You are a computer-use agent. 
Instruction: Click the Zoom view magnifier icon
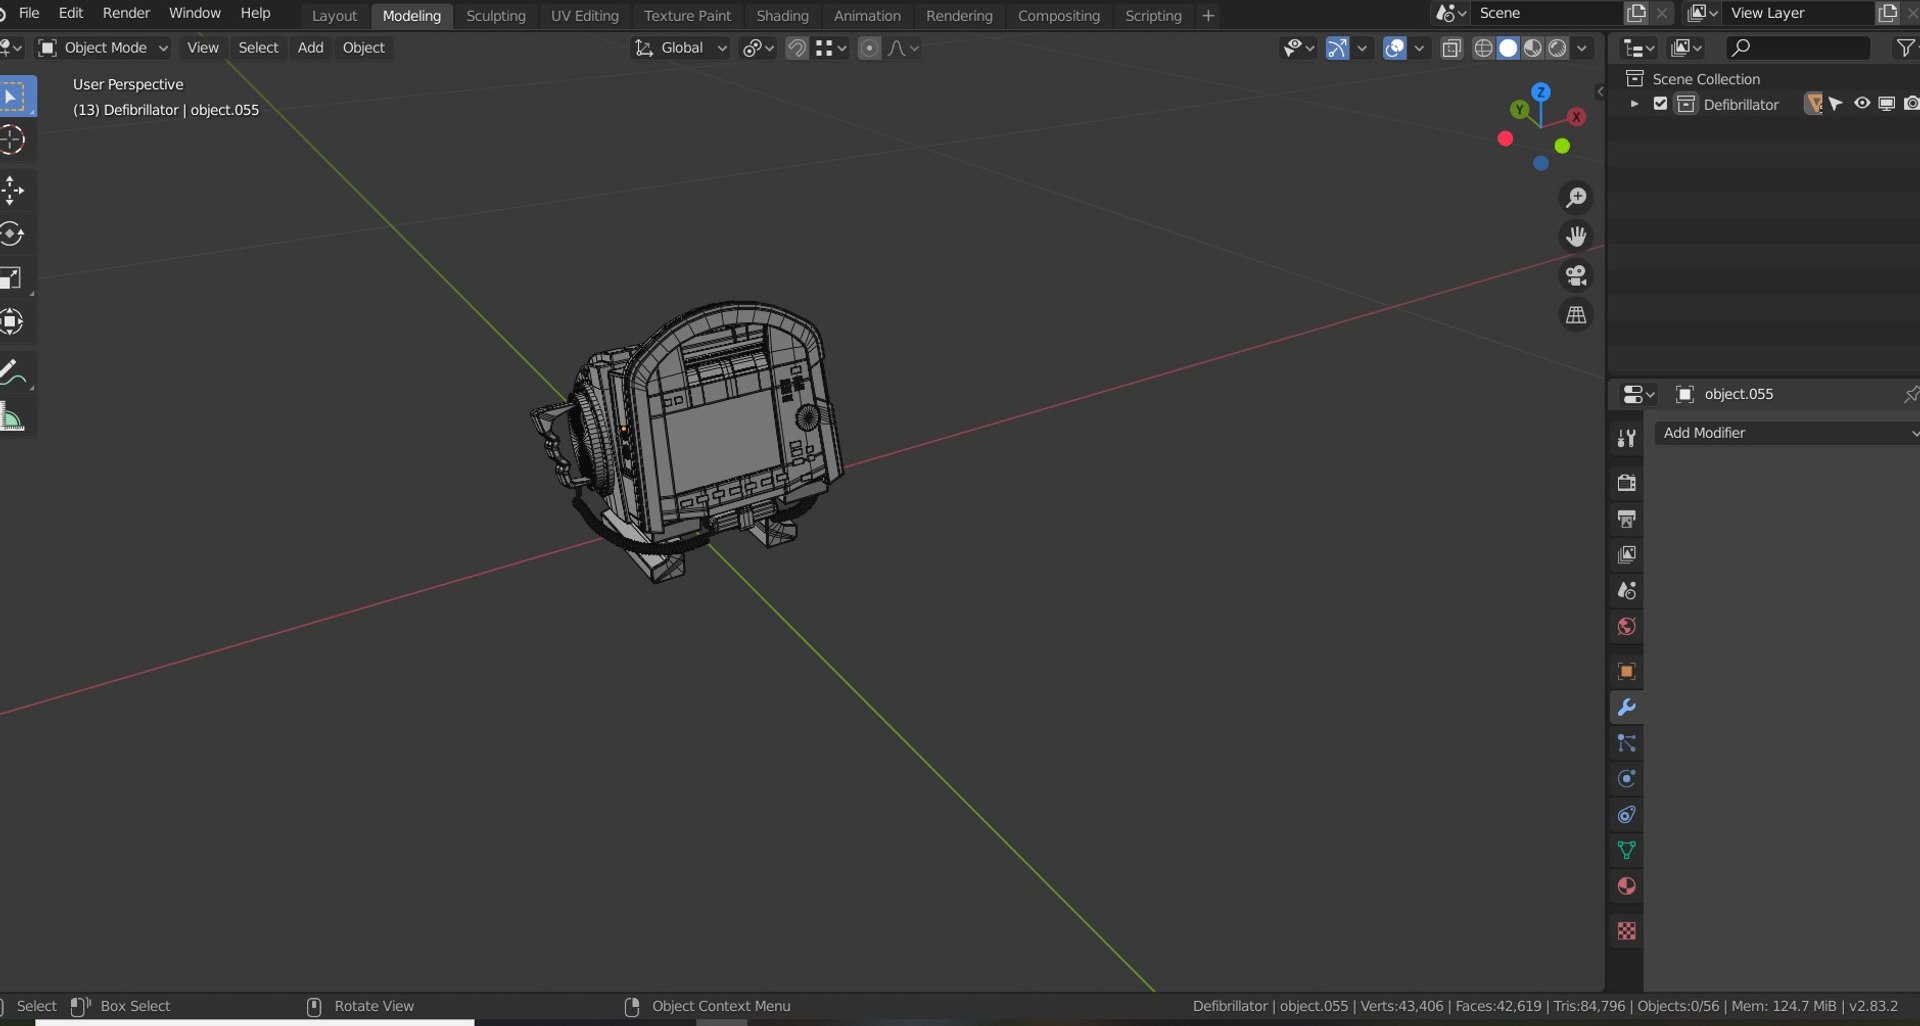1576,198
